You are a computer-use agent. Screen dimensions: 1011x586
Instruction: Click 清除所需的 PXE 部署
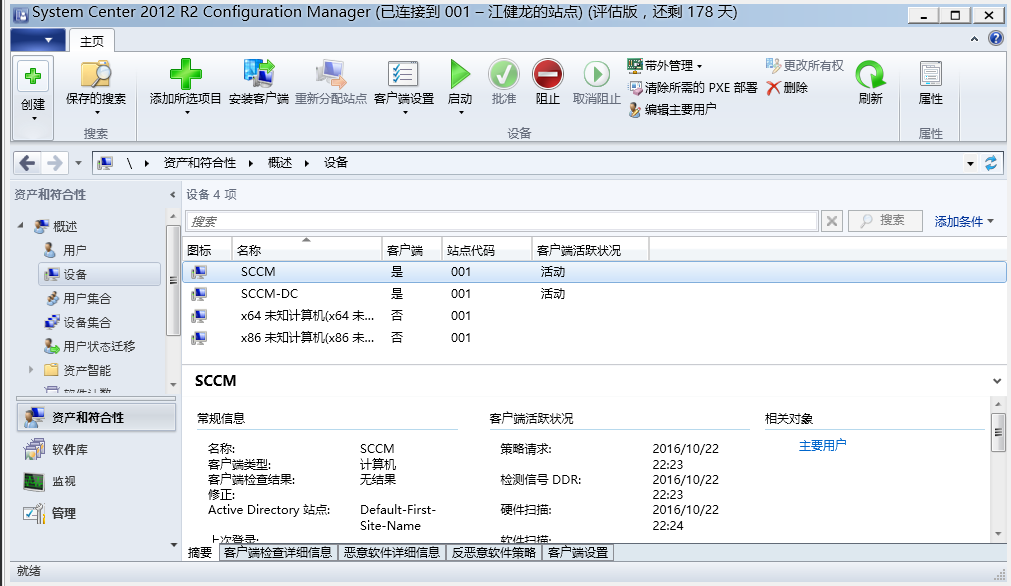pyautogui.click(x=693, y=88)
